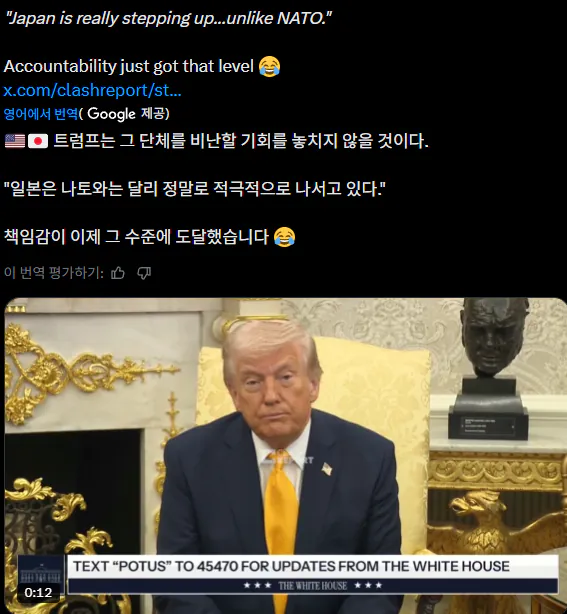Click the "영어에서 번역" translation link

coord(41,114)
